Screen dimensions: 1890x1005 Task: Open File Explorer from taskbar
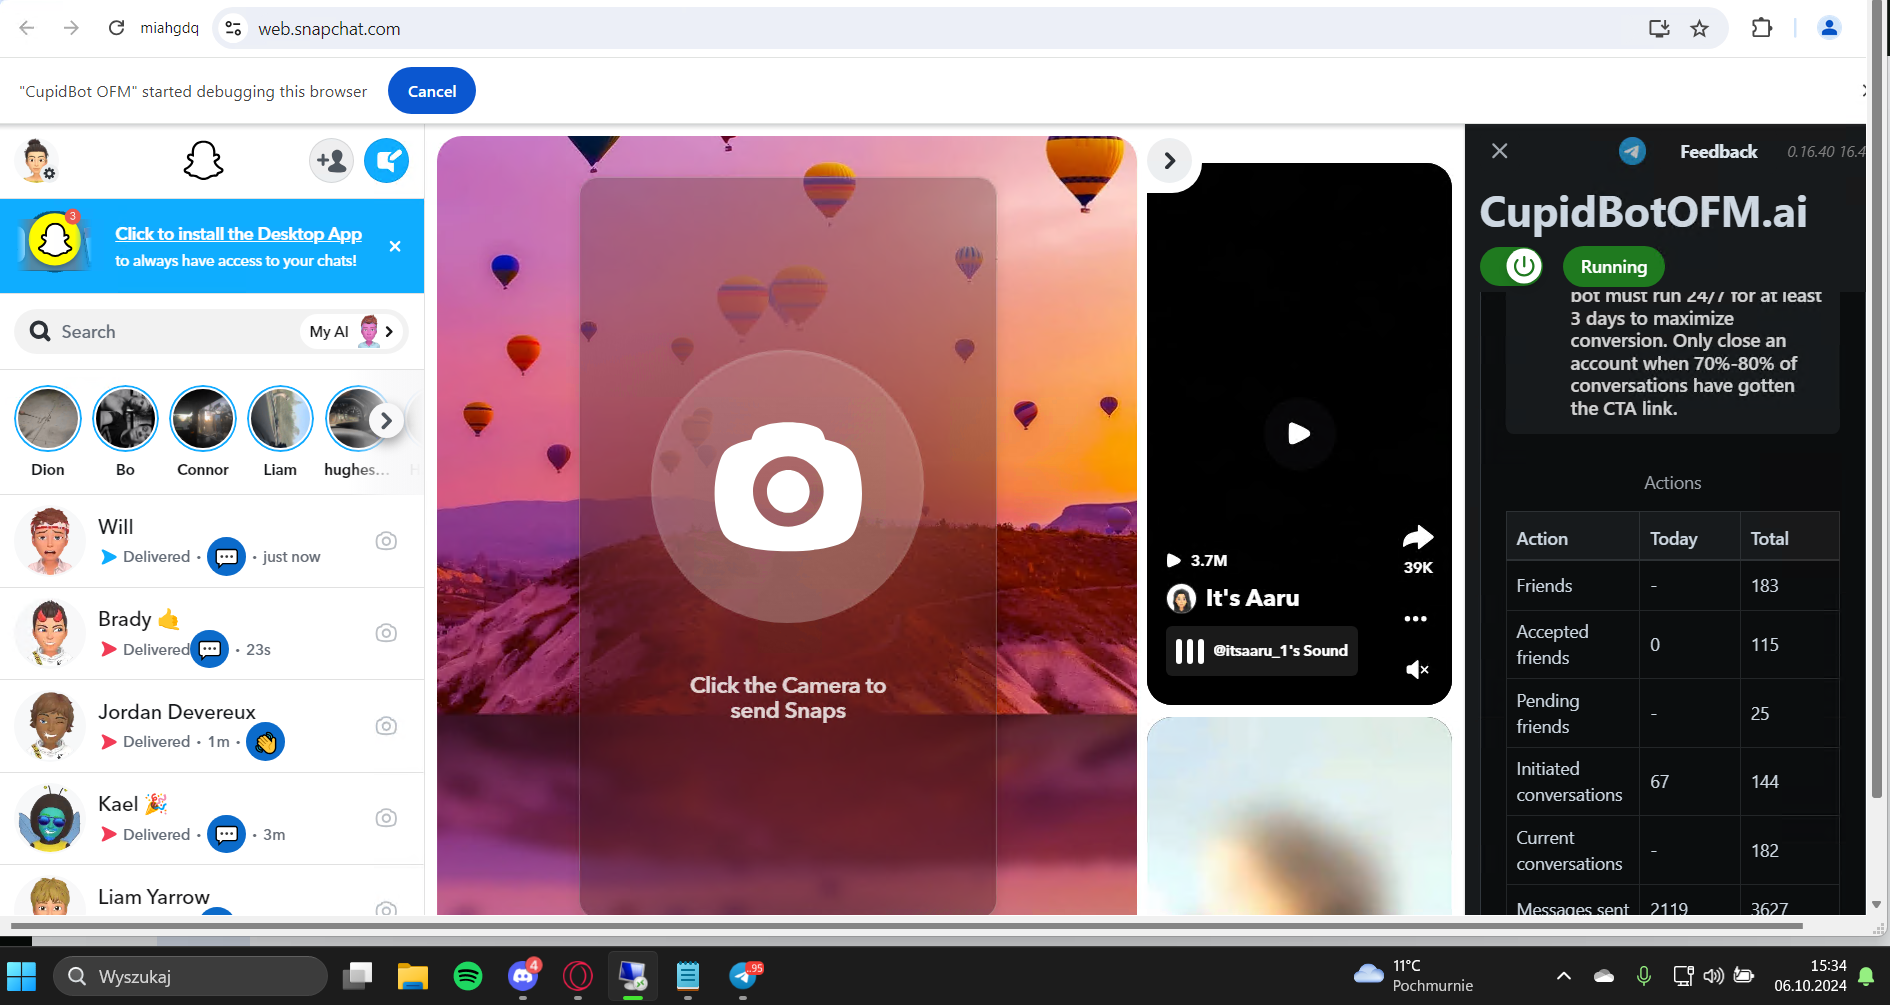(412, 976)
